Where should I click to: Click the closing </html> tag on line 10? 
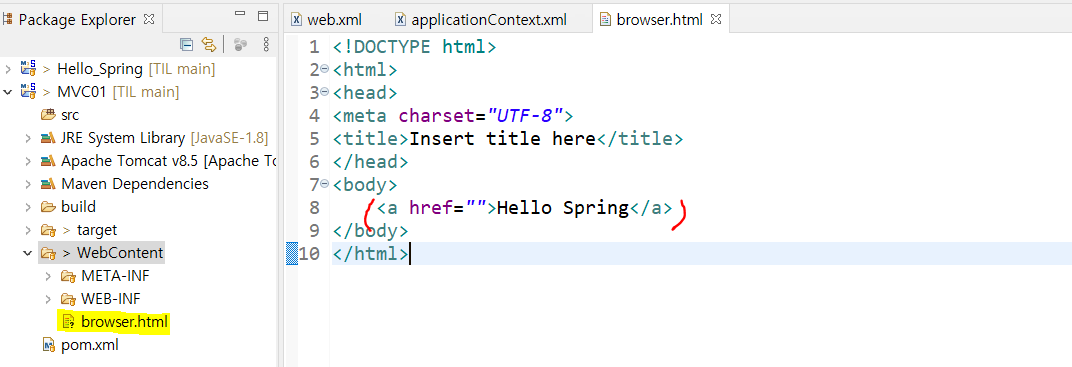(x=371, y=254)
